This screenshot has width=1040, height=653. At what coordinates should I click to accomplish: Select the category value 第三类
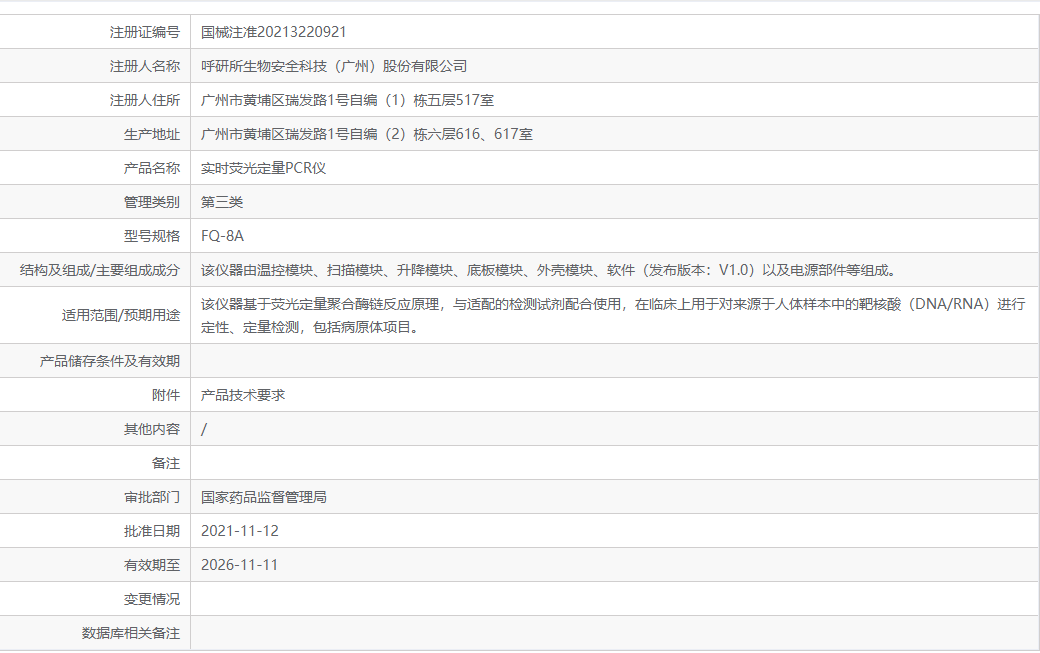222,202
